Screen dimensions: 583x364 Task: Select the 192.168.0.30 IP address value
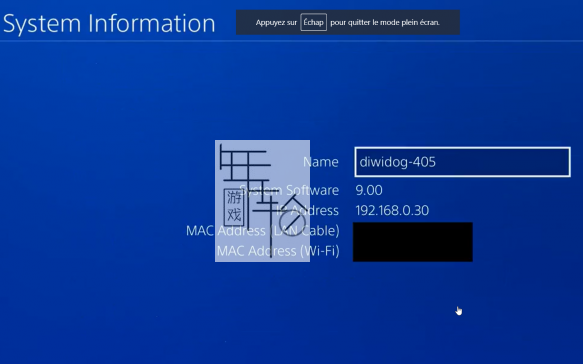[392, 210]
